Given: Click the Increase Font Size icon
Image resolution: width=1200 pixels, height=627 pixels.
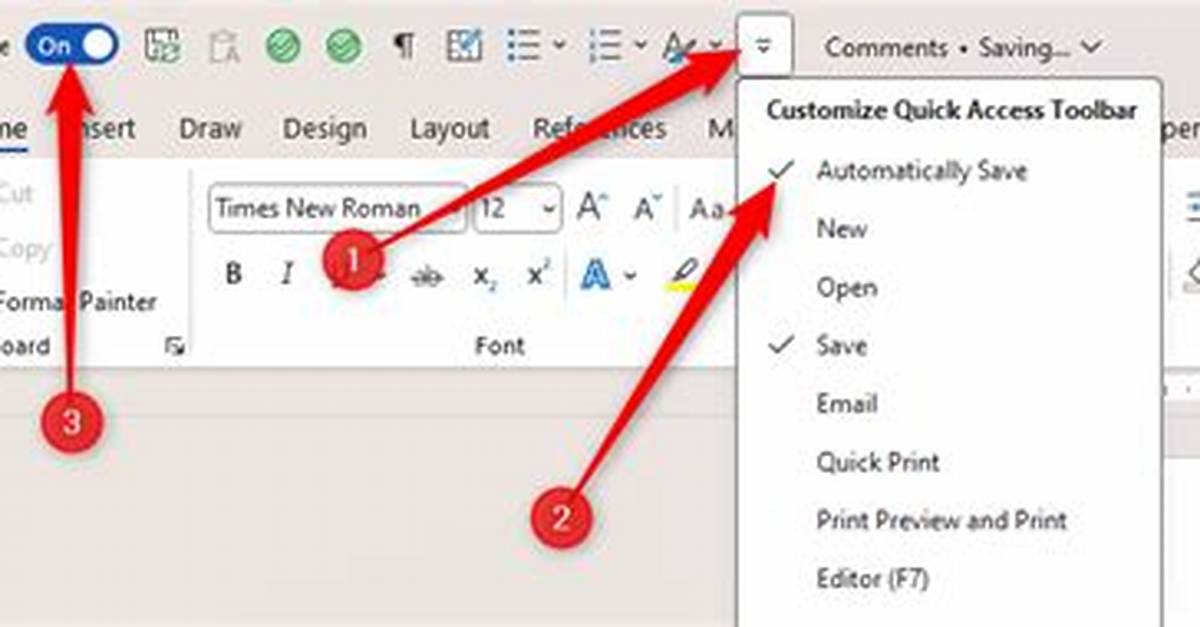Looking at the screenshot, I should (x=592, y=208).
